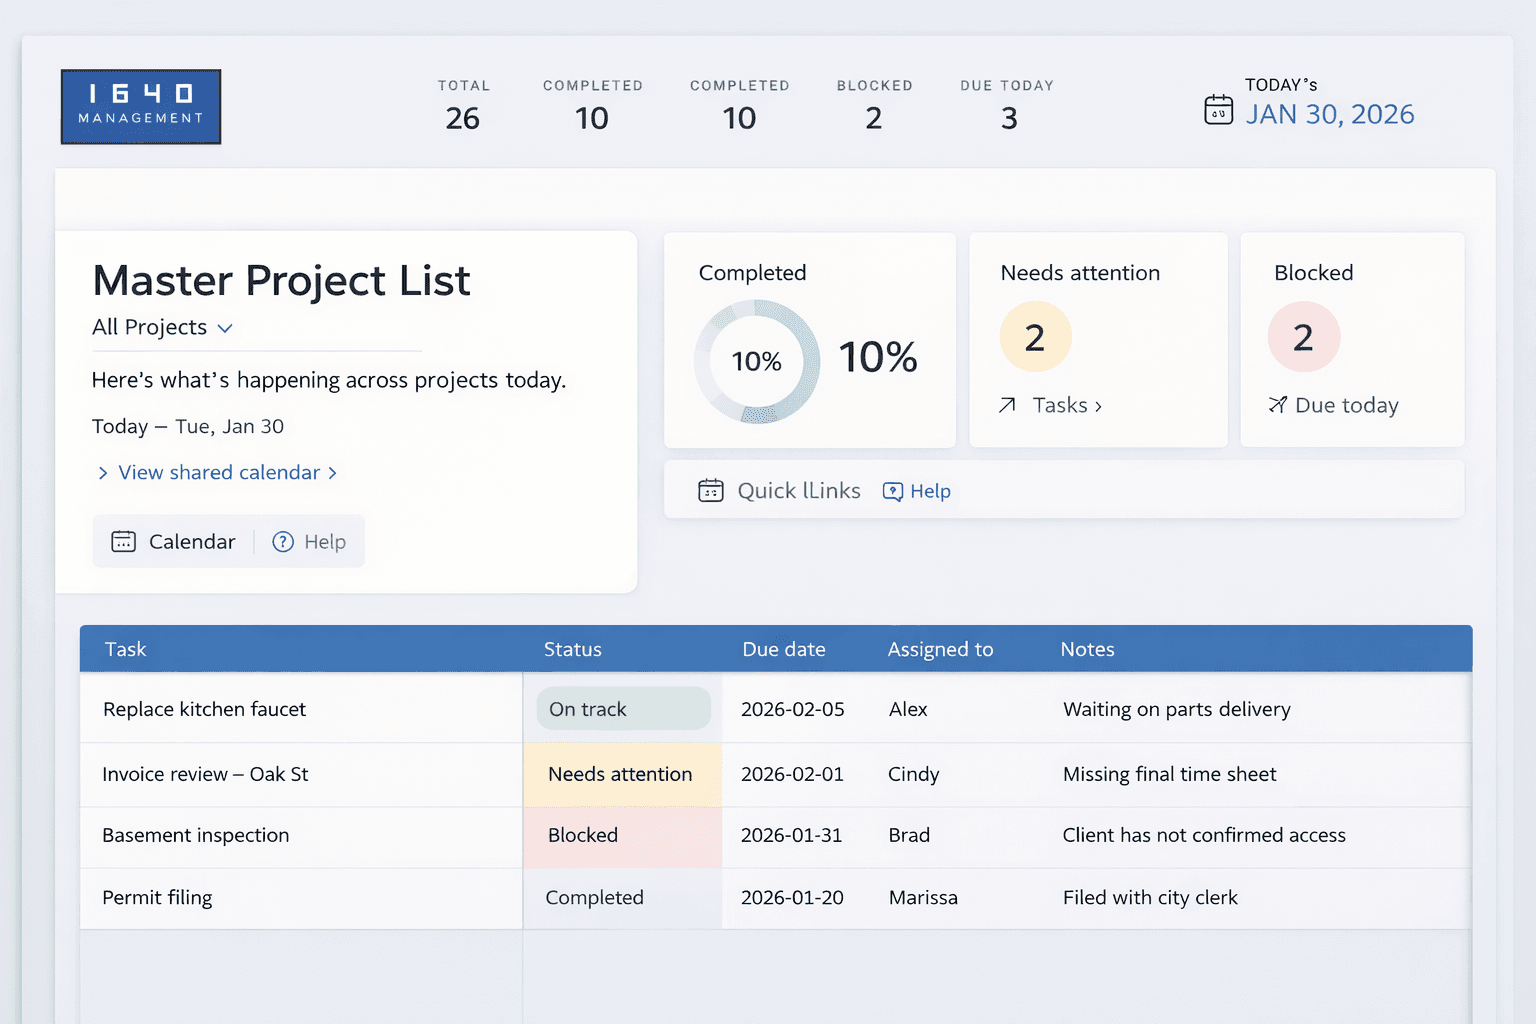1536x1024 pixels.
Task: Click the On track status badge
Action: (x=623, y=709)
